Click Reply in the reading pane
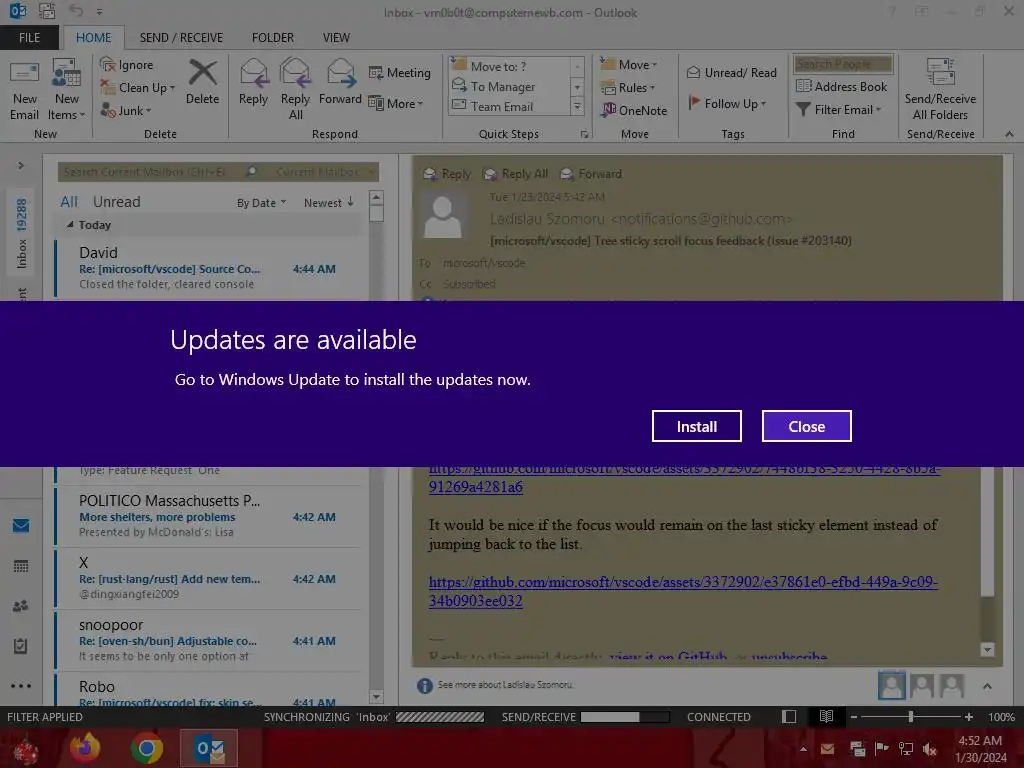1024x768 pixels. coord(447,174)
